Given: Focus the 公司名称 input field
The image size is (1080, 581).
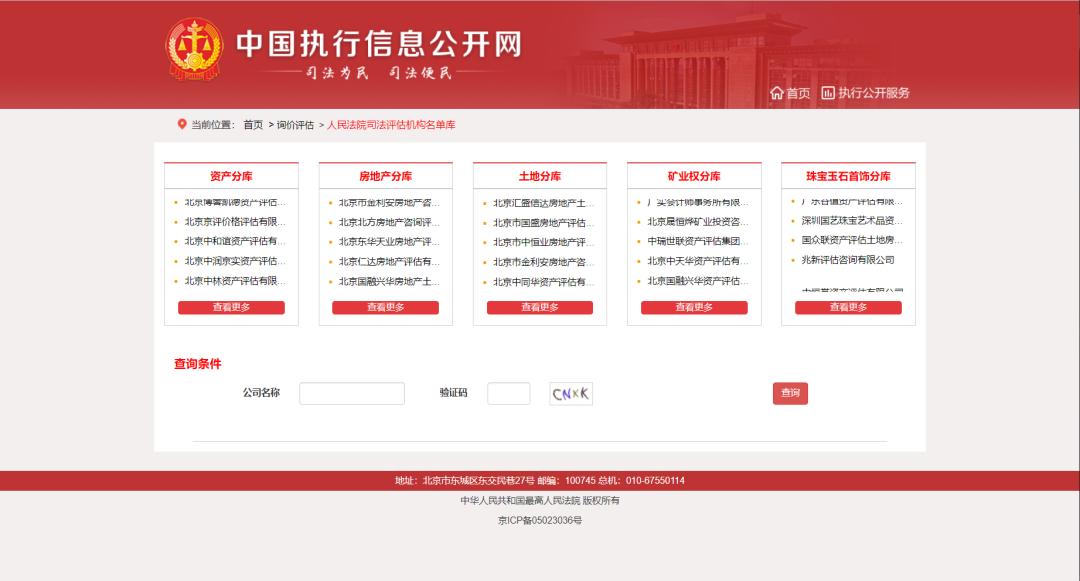Looking at the screenshot, I should [352, 393].
